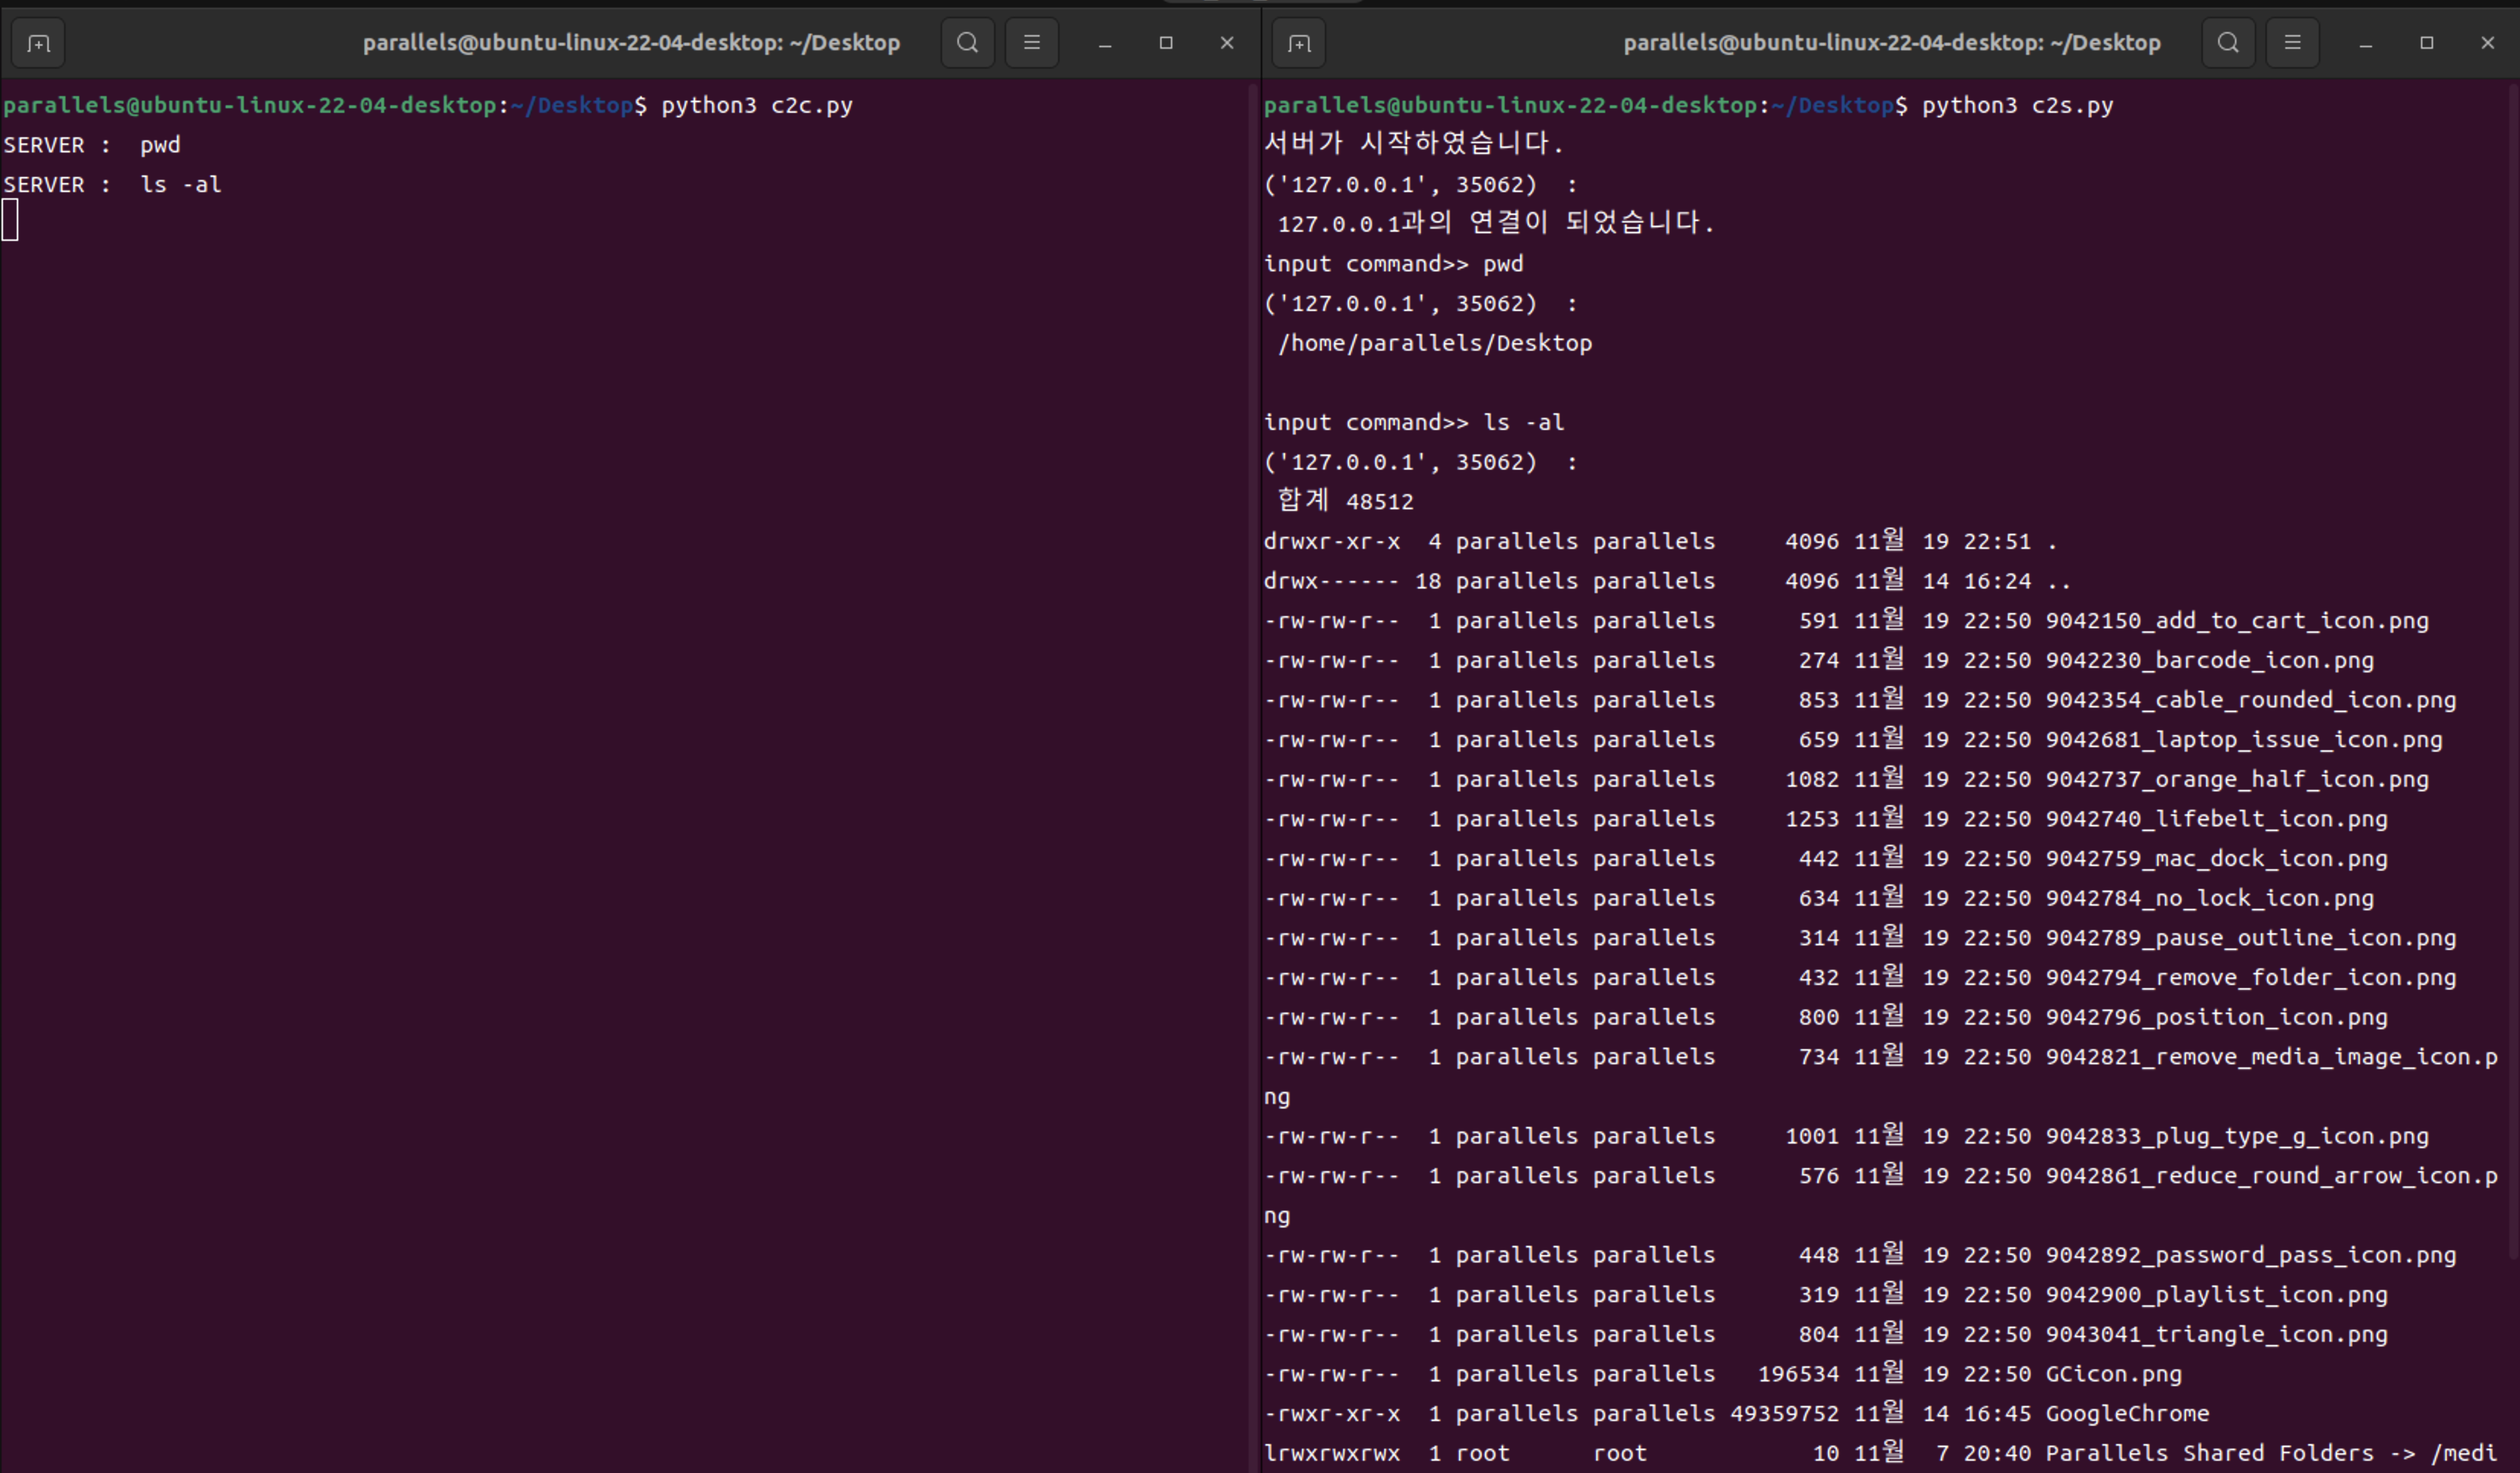
Task: Click 9042796_position_icon.png filename
Action: pos(2217,1017)
